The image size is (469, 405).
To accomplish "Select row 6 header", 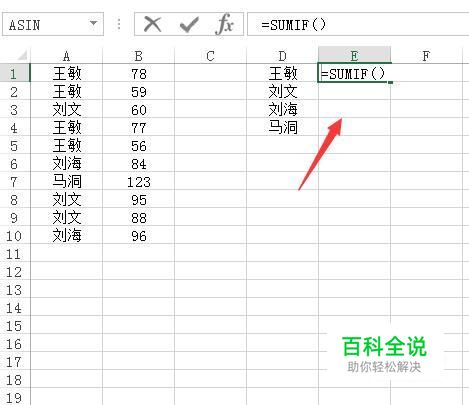I will tap(15, 163).
